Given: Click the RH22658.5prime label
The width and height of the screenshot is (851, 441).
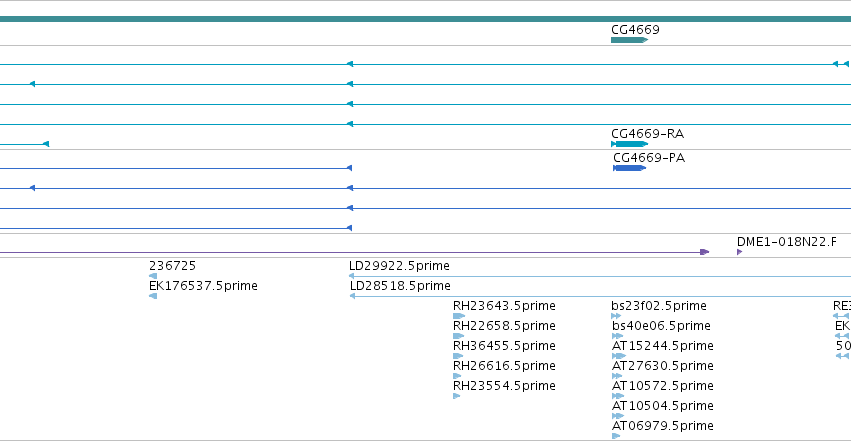Looking at the screenshot, I should point(504,326).
